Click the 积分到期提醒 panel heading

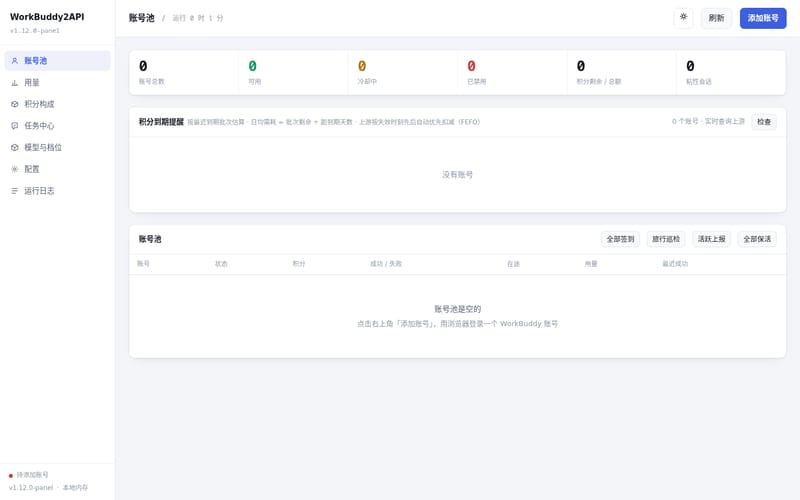[161, 121]
